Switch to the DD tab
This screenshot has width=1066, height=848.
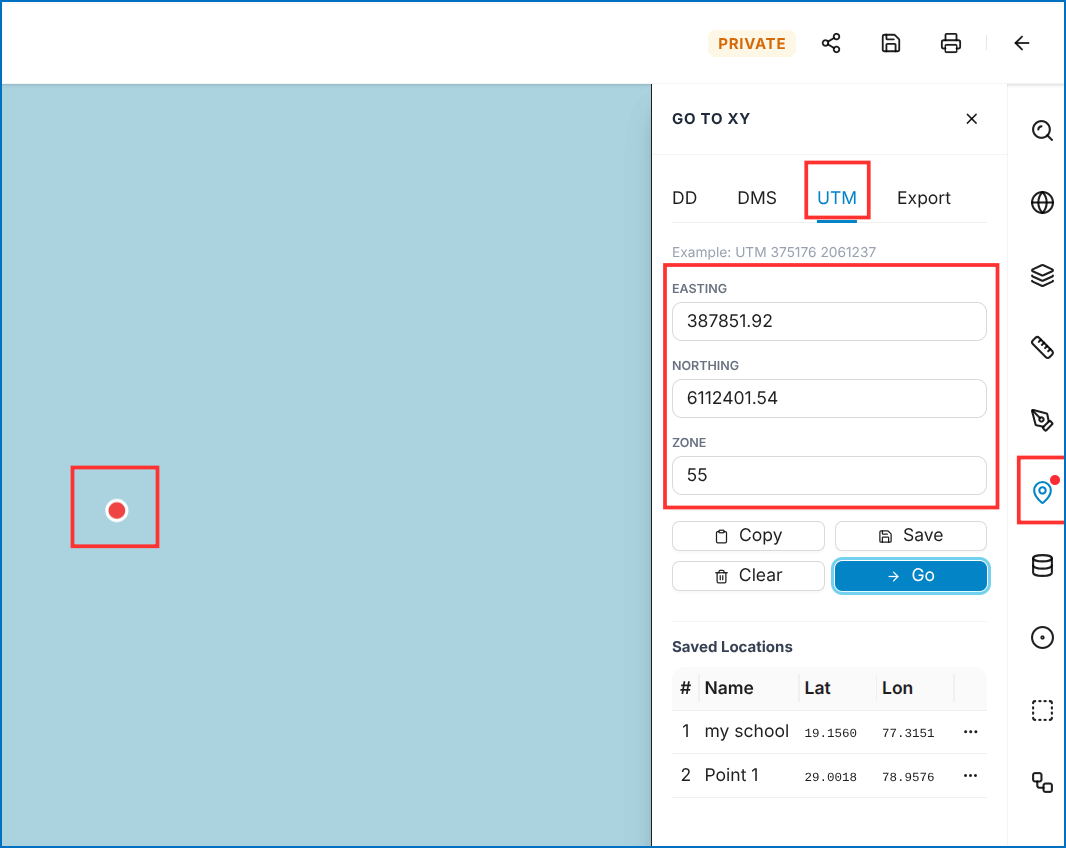(684, 198)
